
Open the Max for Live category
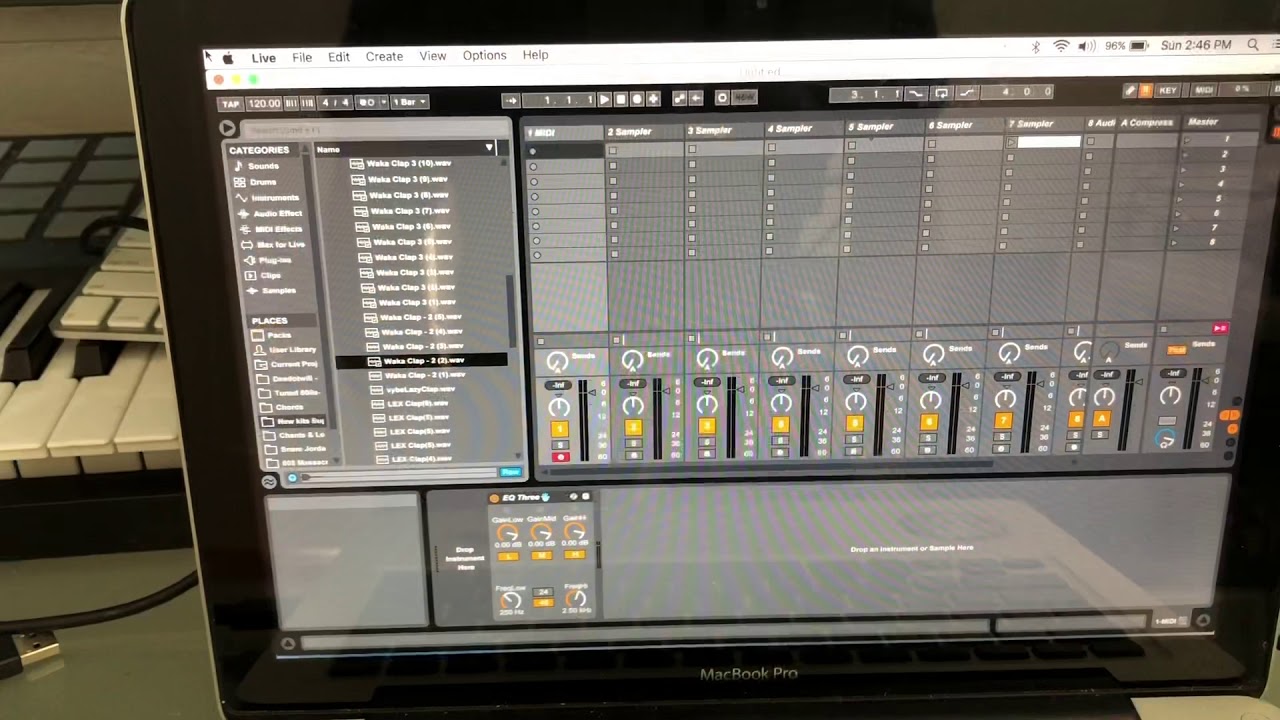(274, 244)
